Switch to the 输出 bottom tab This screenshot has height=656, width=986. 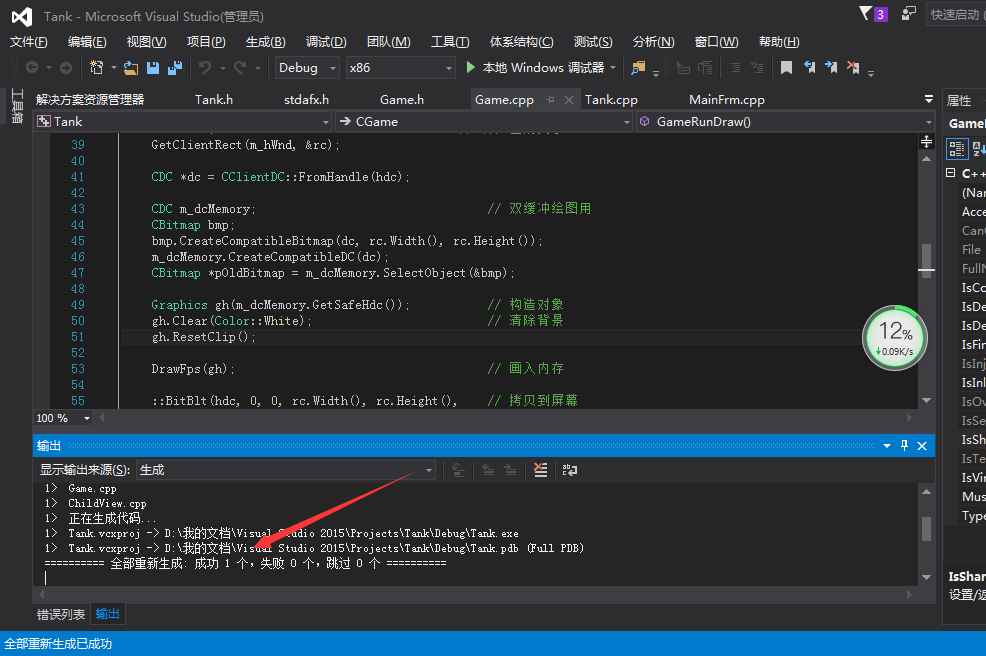pos(108,614)
